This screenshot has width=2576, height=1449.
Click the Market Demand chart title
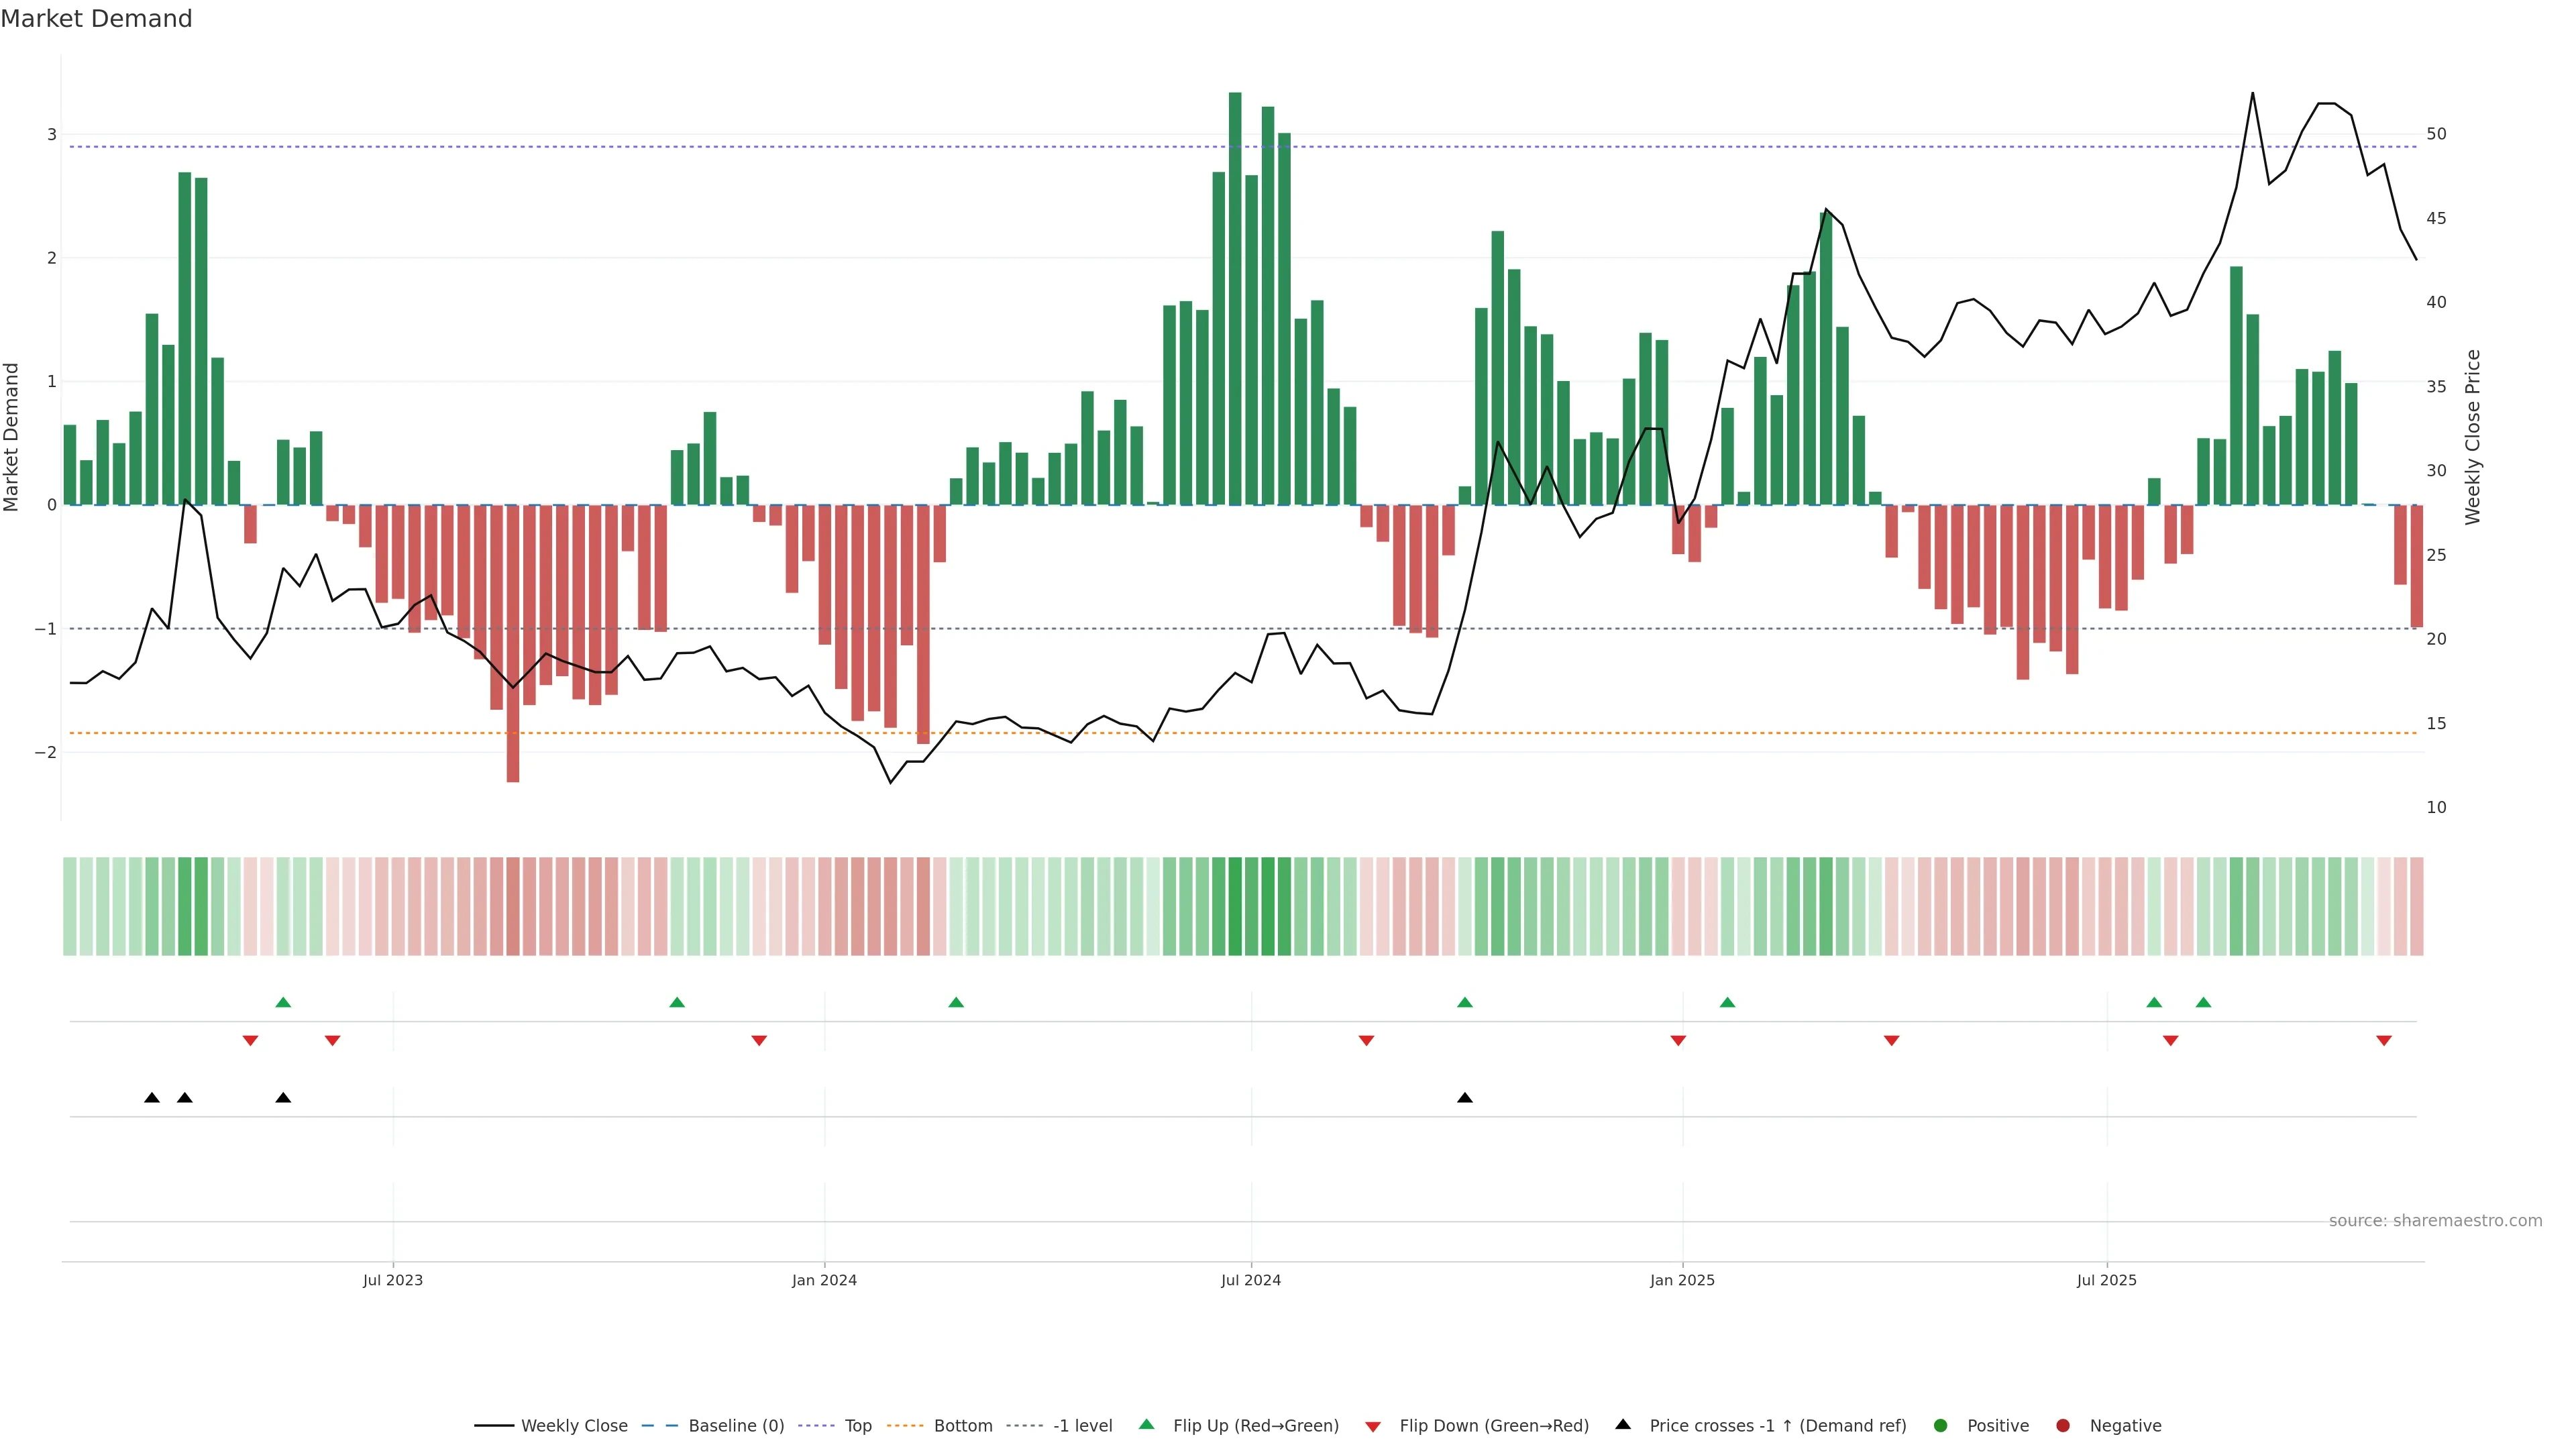[x=97, y=19]
